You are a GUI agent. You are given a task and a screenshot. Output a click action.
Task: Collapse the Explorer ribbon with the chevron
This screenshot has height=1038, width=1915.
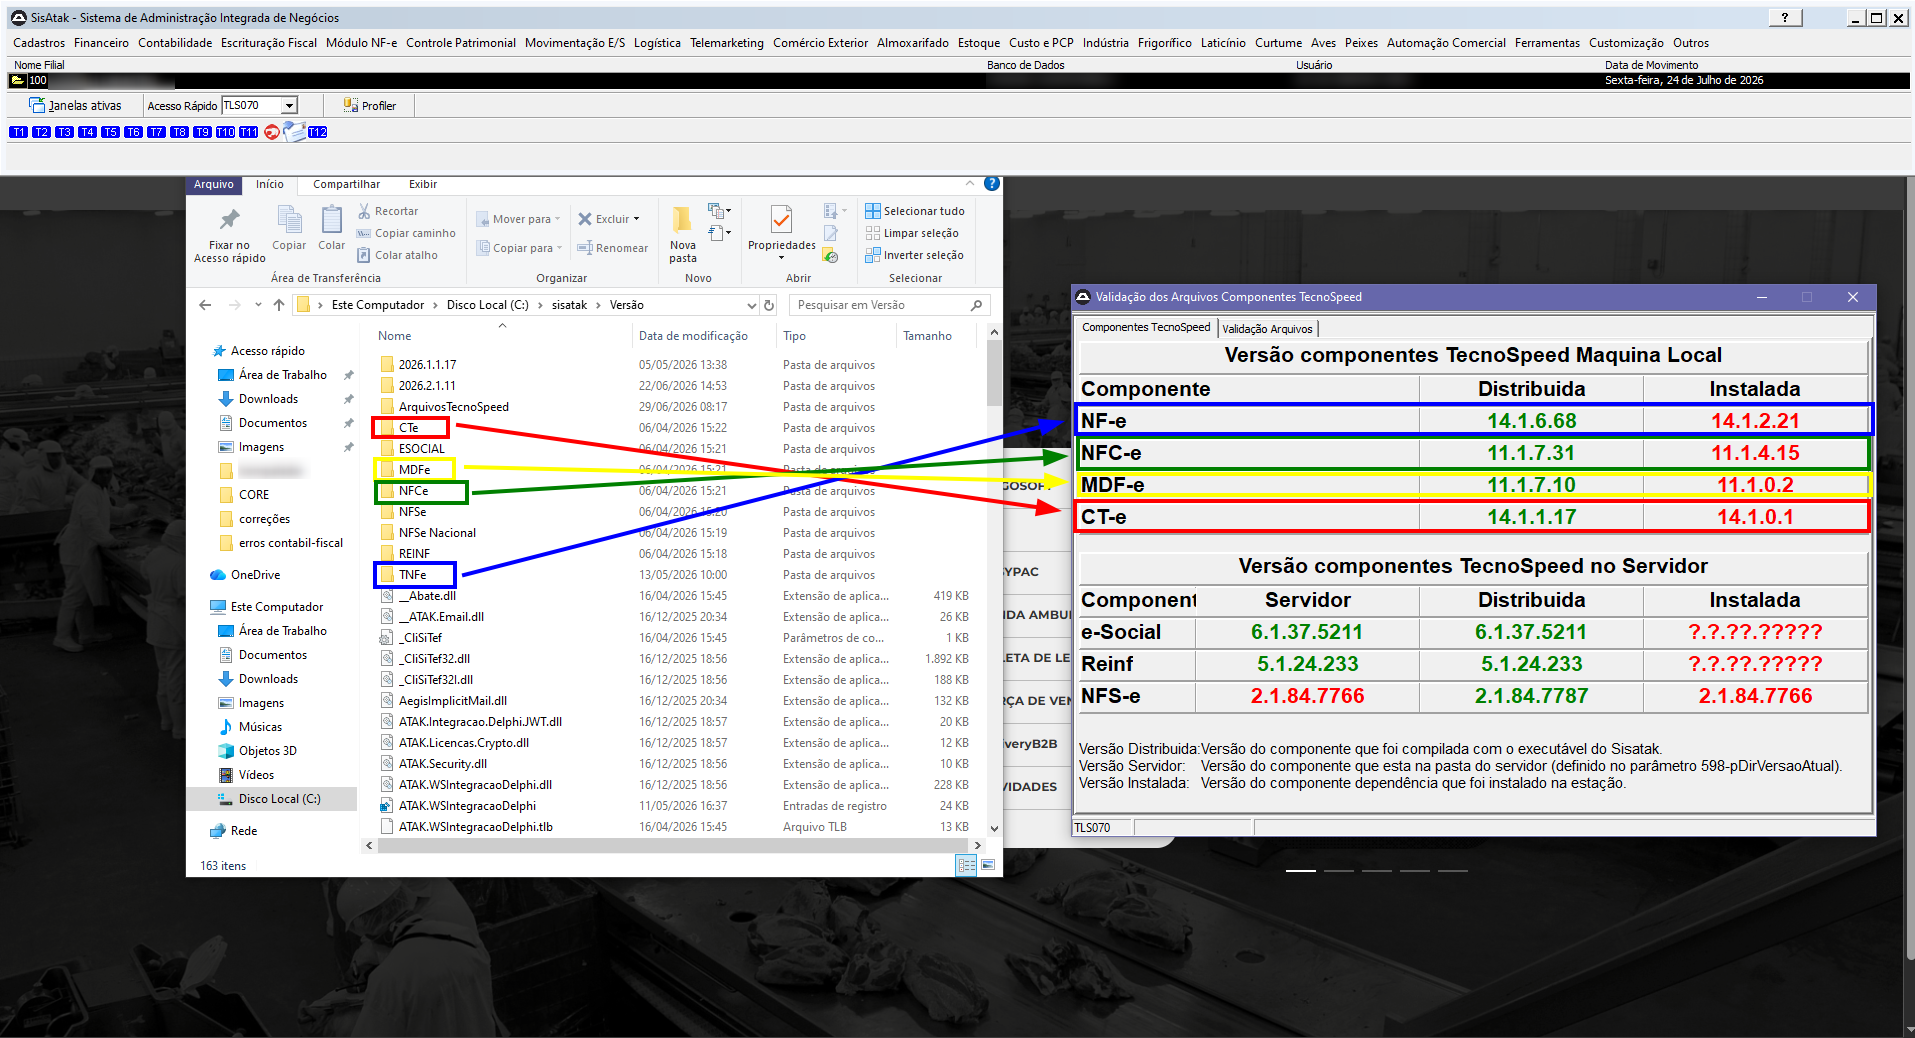pyautogui.click(x=970, y=184)
